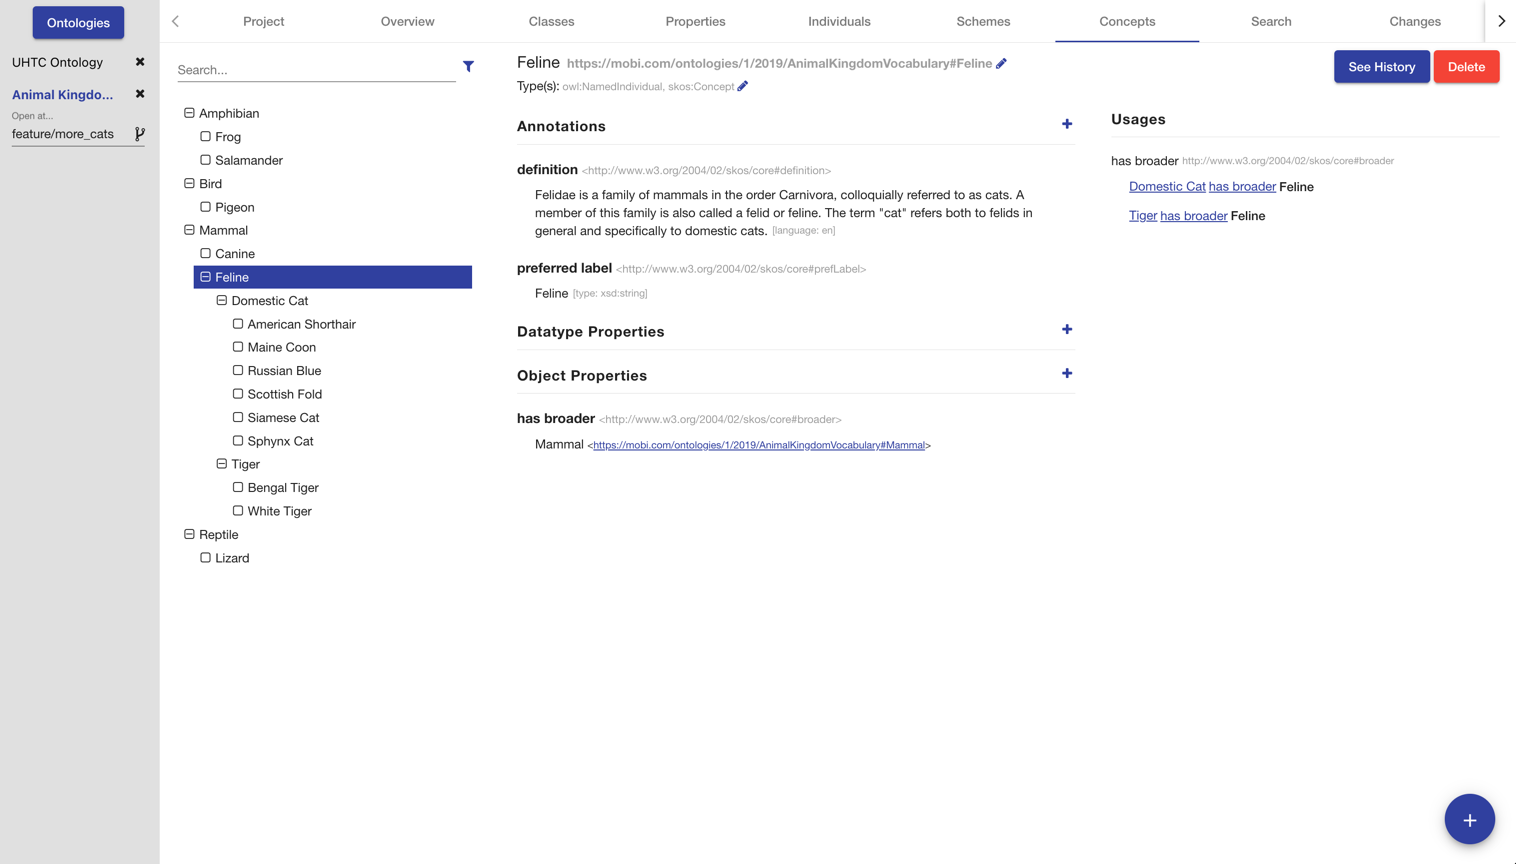
Task: Add a Datatype Property using its plus icon
Action: pos(1066,329)
